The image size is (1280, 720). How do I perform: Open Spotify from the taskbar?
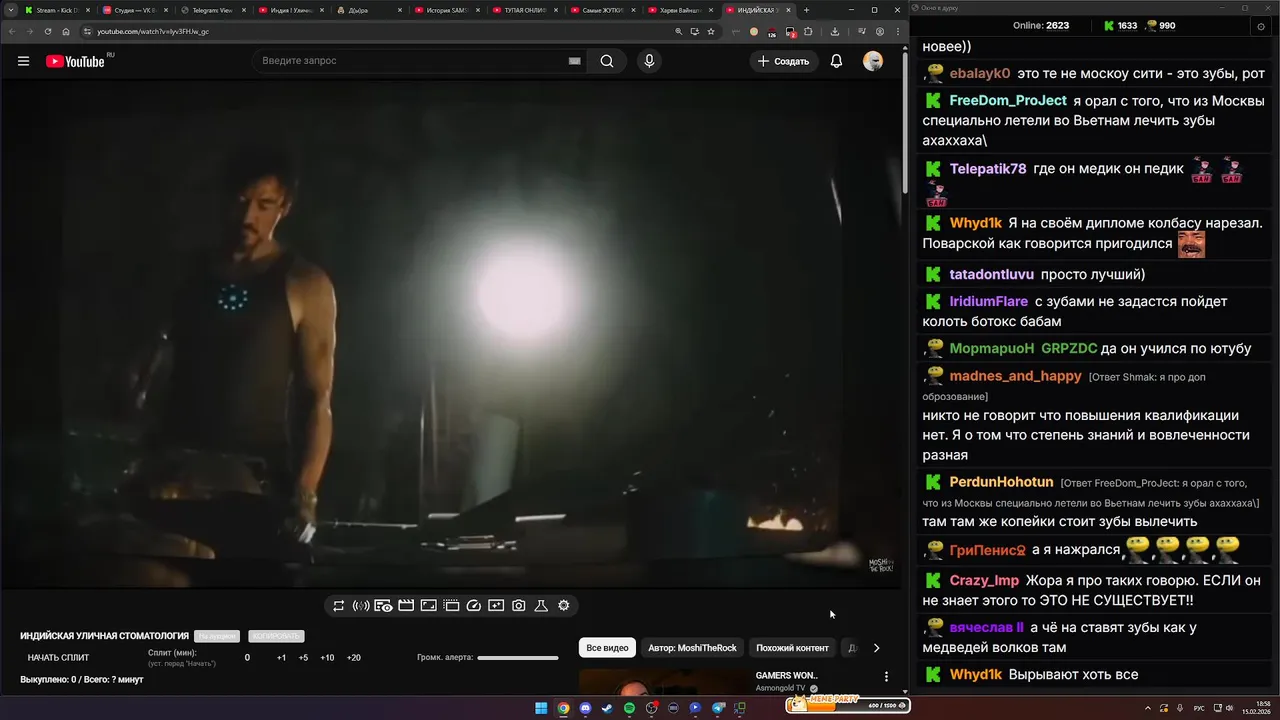point(629,708)
